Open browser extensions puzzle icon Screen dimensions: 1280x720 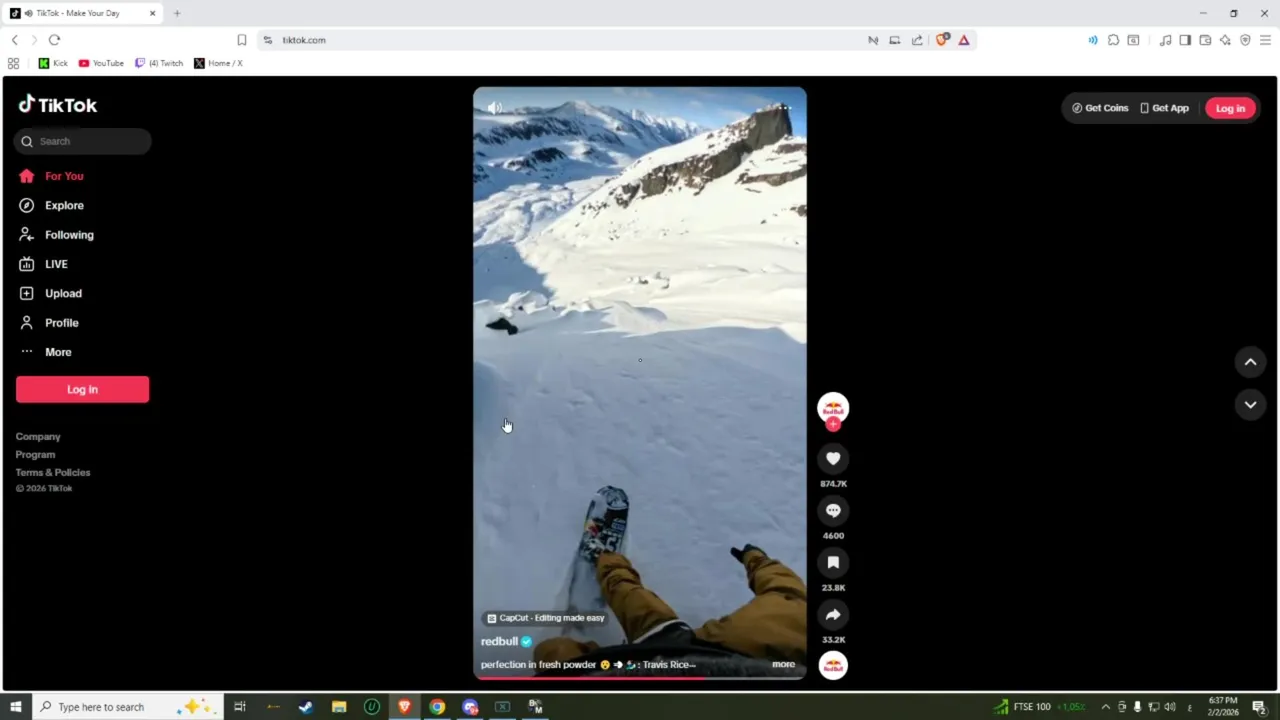tap(1113, 40)
